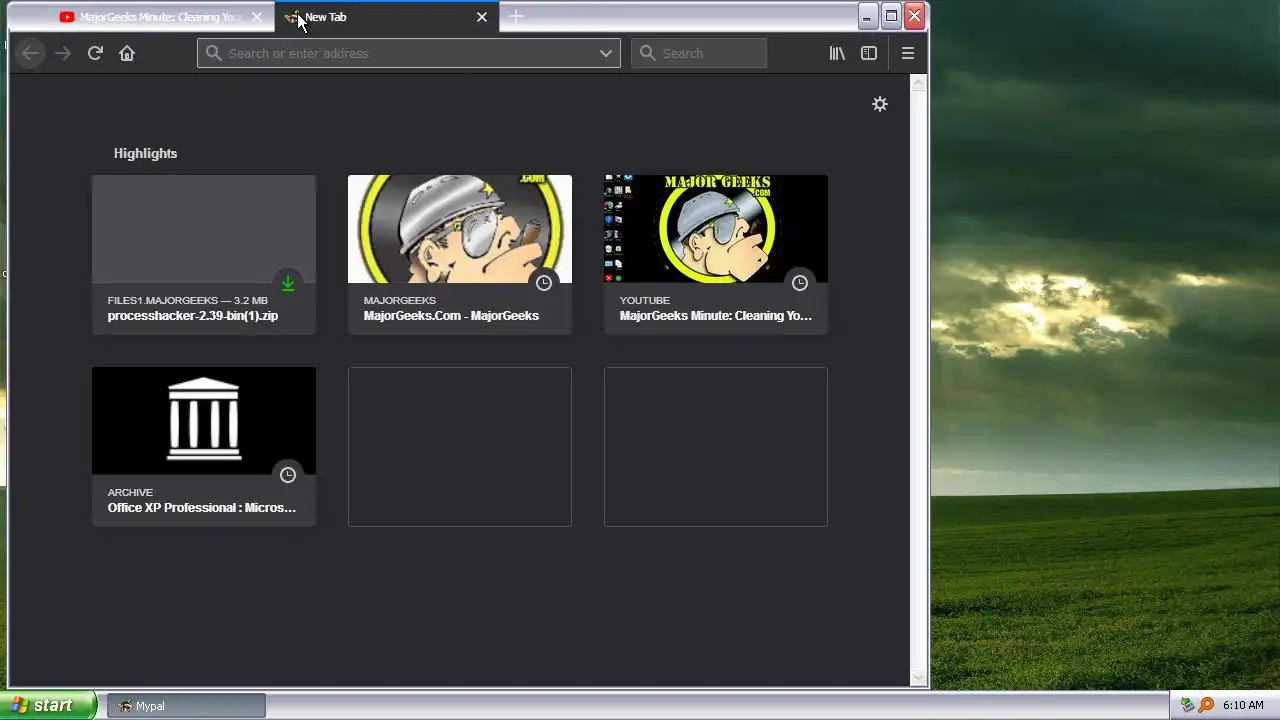Click the processhacker-2.39-bin(1).zip file name
The height and width of the screenshot is (720, 1280).
point(193,316)
